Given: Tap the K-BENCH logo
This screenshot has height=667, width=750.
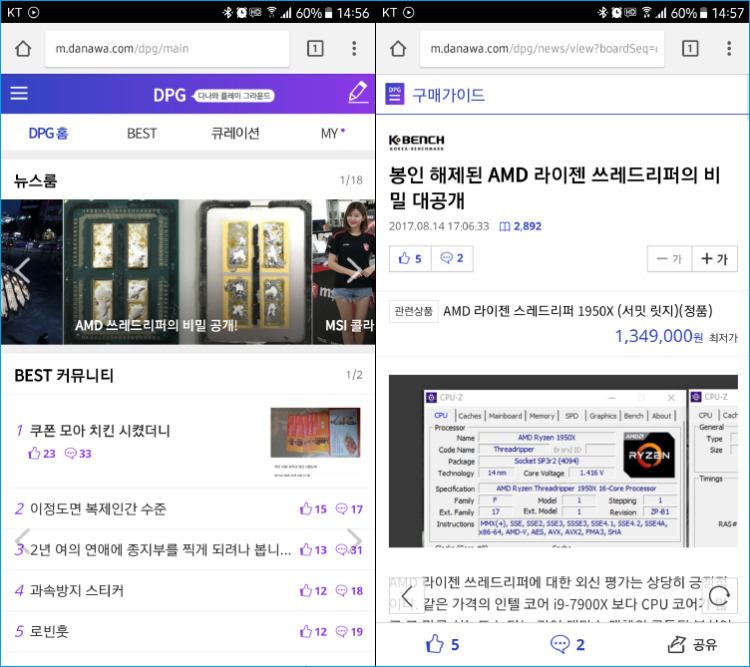Looking at the screenshot, I should point(417,142).
